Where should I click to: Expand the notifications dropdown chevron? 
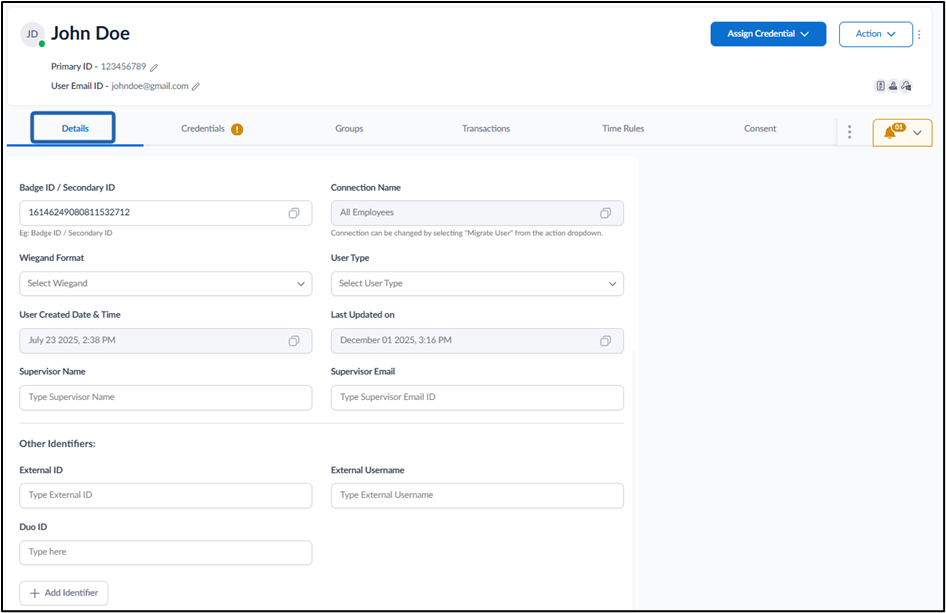pos(918,133)
